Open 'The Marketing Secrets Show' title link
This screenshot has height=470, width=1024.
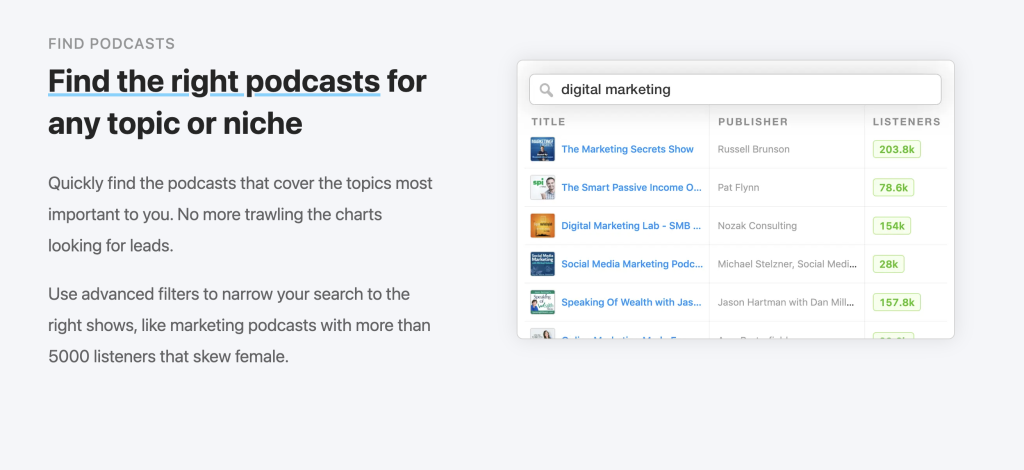(x=627, y=149)
